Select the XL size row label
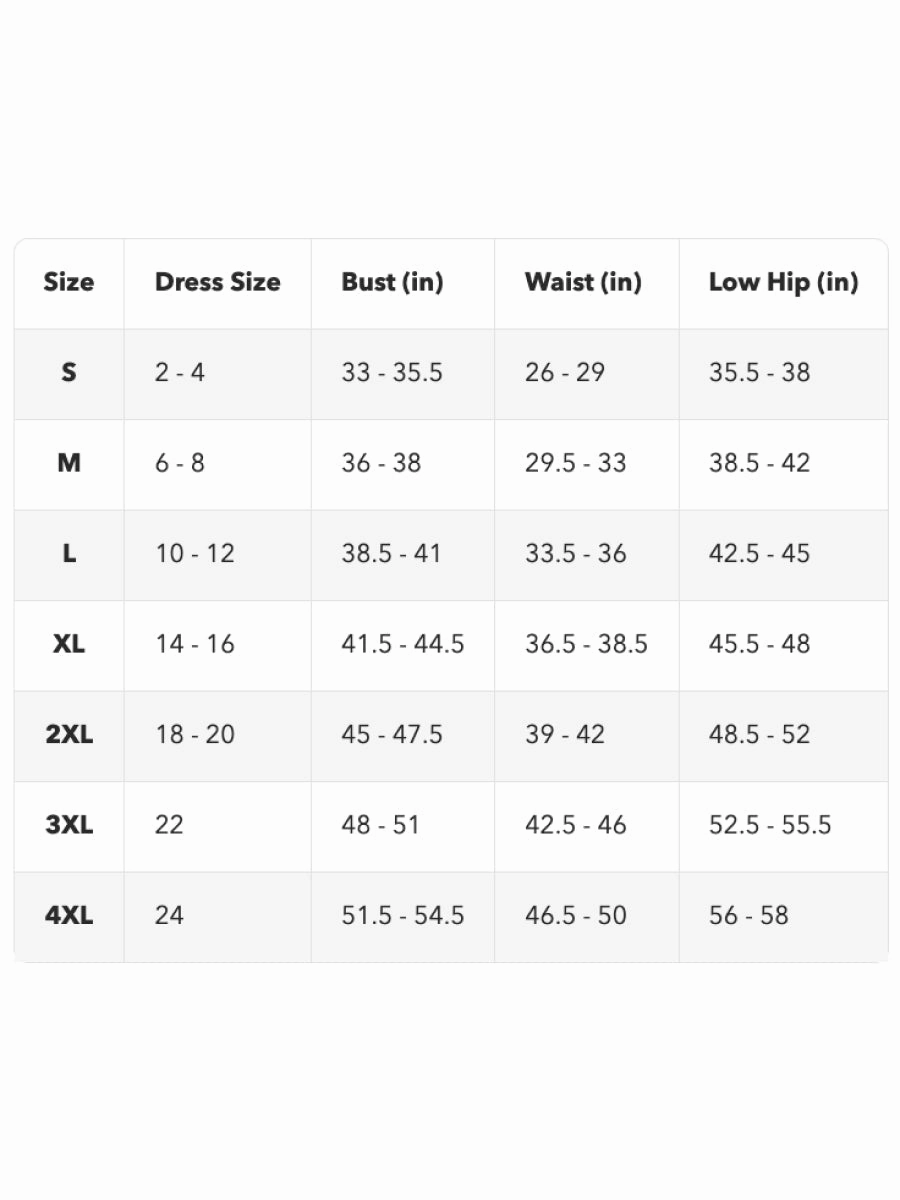This screenshot has height=1200, width=900. coord(69,644)
